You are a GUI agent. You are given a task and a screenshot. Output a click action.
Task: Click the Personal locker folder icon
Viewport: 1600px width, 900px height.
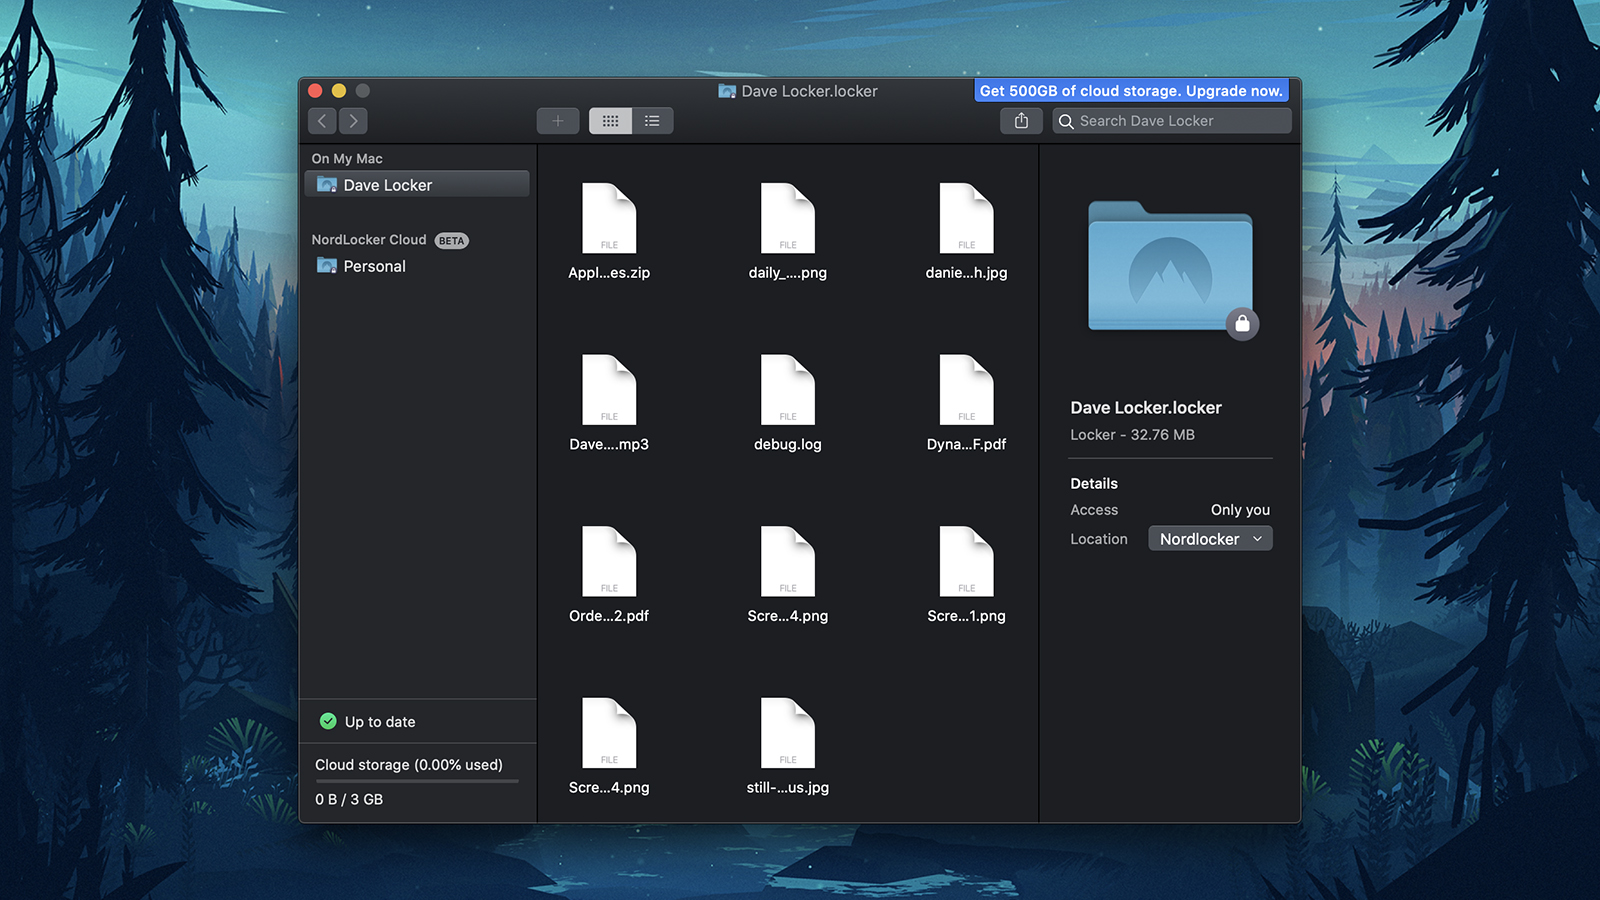tap(327, 266)
